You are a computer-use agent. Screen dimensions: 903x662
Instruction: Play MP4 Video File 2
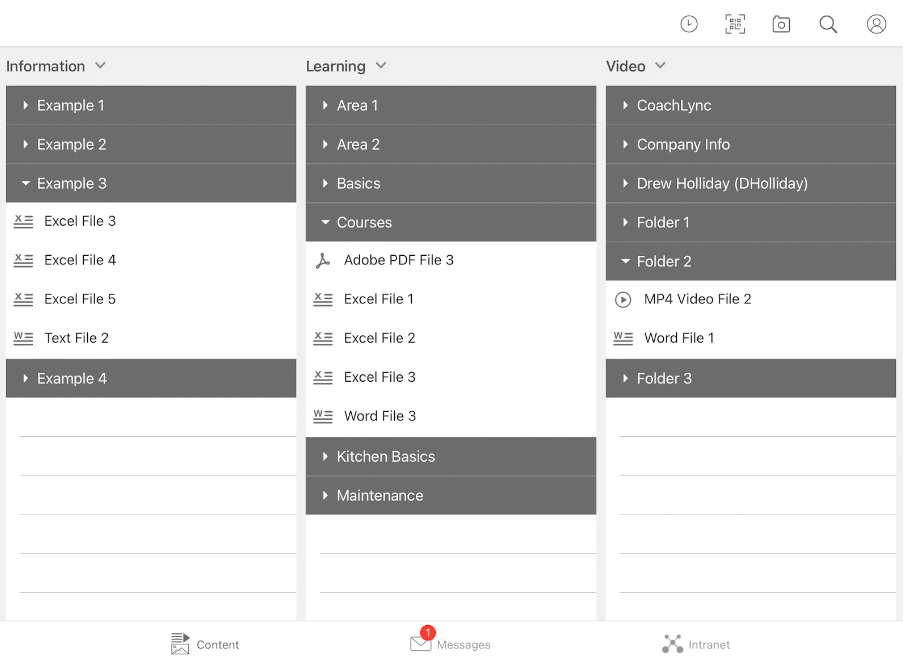[751, 299]
